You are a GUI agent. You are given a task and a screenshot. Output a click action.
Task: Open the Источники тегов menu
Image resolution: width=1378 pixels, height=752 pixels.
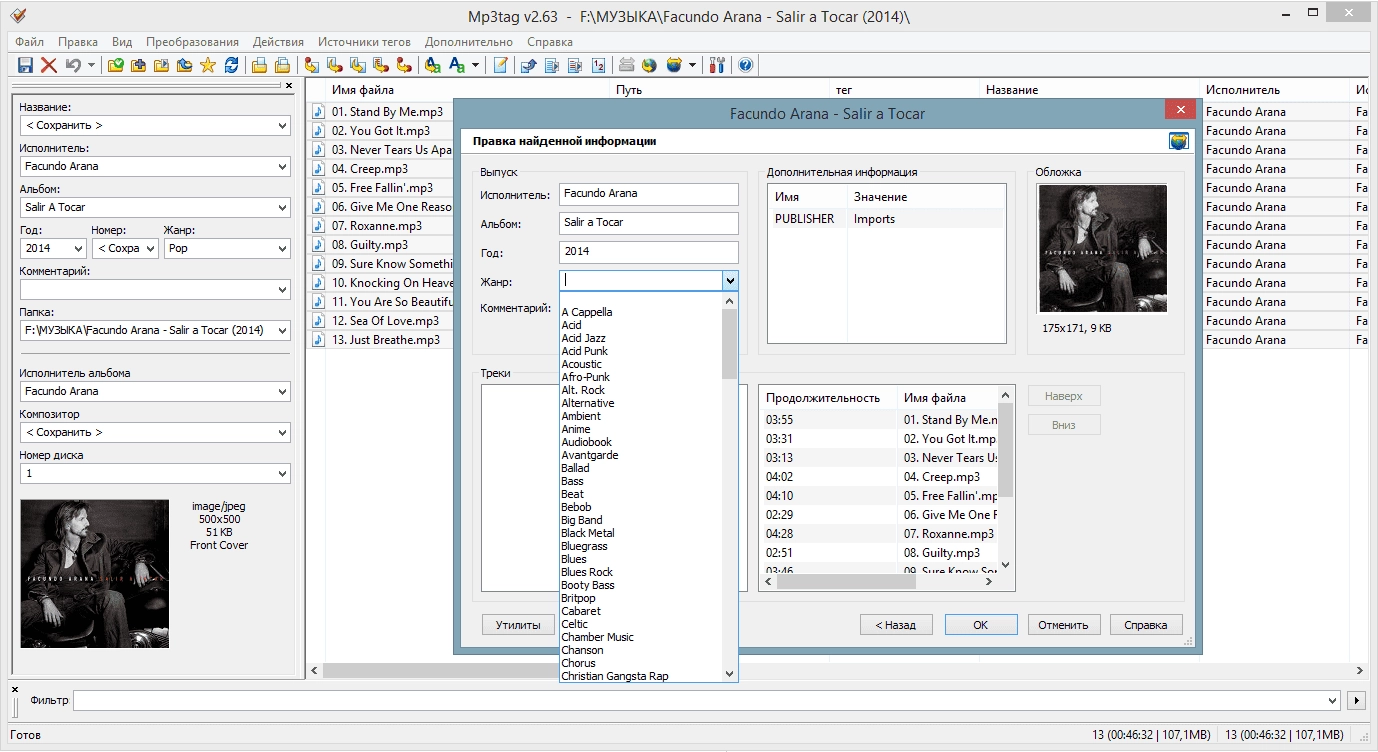pos(364,42)
